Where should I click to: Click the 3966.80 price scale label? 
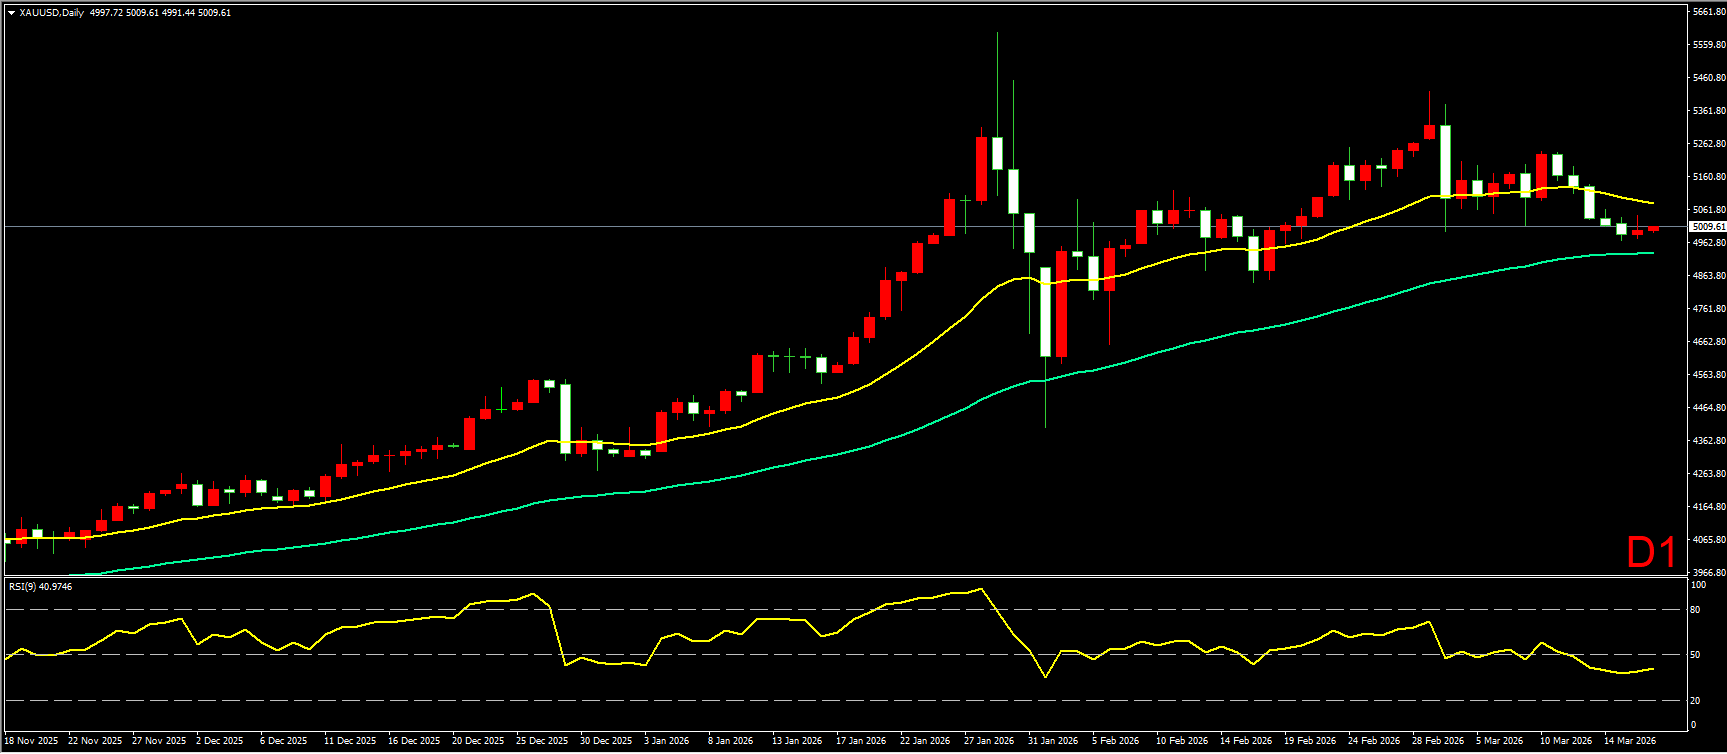coord(1707,573)
